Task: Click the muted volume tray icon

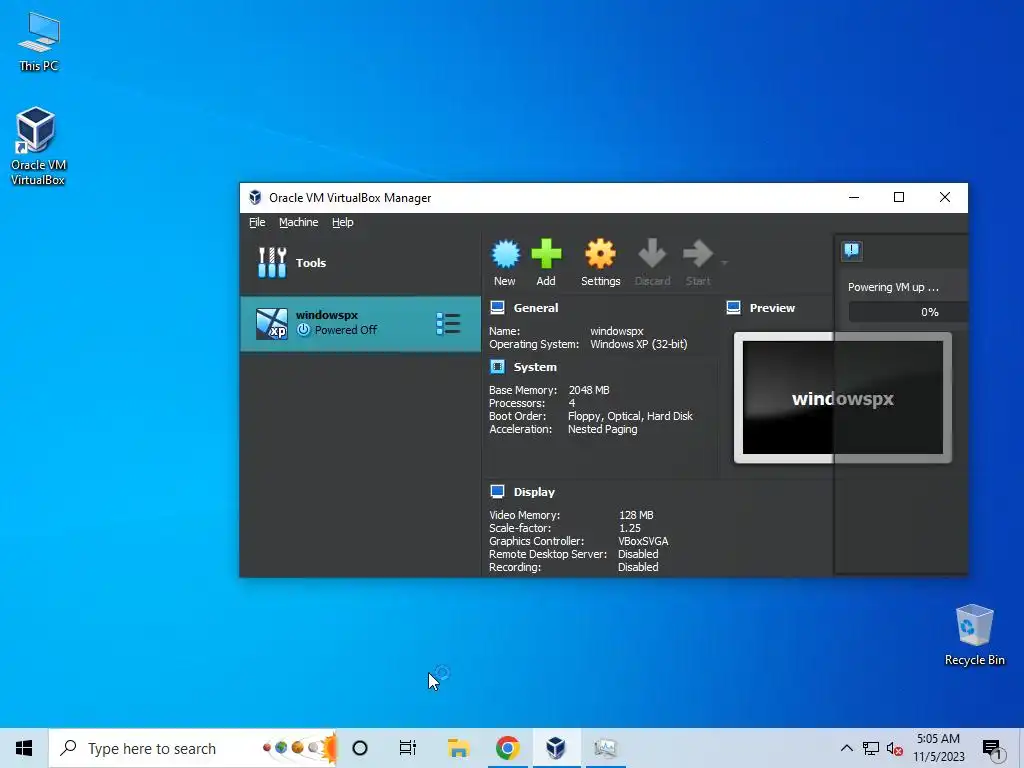Action: [x=895, y=748]
